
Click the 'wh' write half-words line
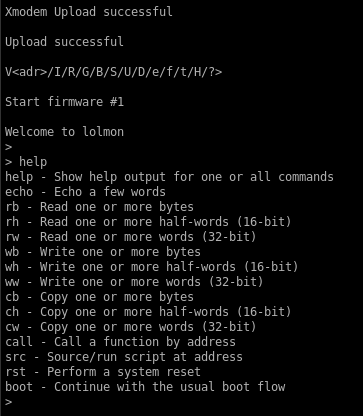(152, 267)
